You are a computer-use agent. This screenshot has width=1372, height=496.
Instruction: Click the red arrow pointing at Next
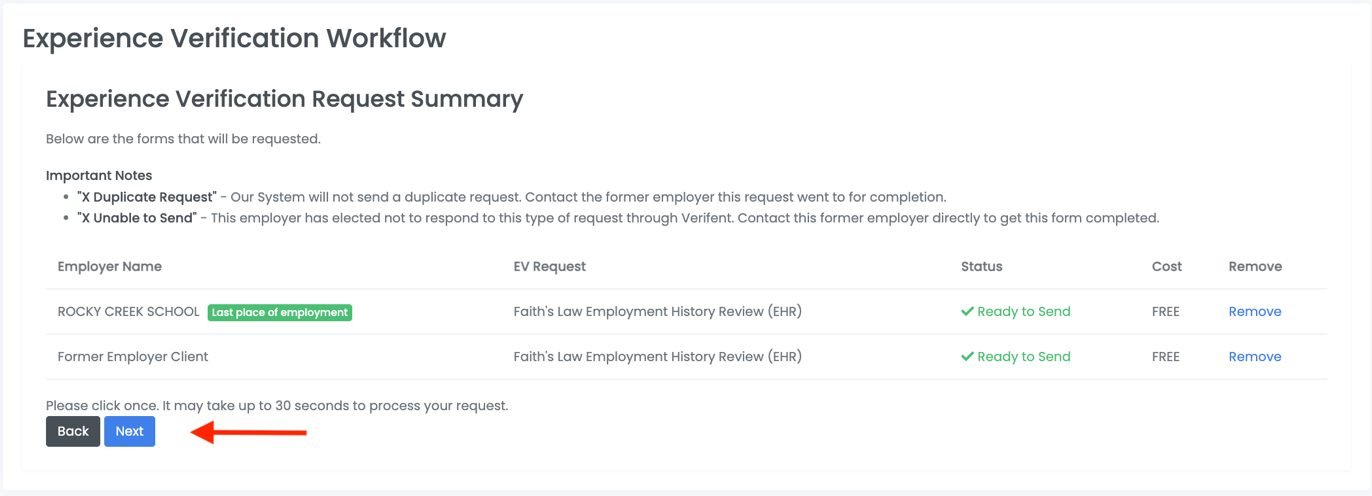pyautogui.click(x=248, y=433)
